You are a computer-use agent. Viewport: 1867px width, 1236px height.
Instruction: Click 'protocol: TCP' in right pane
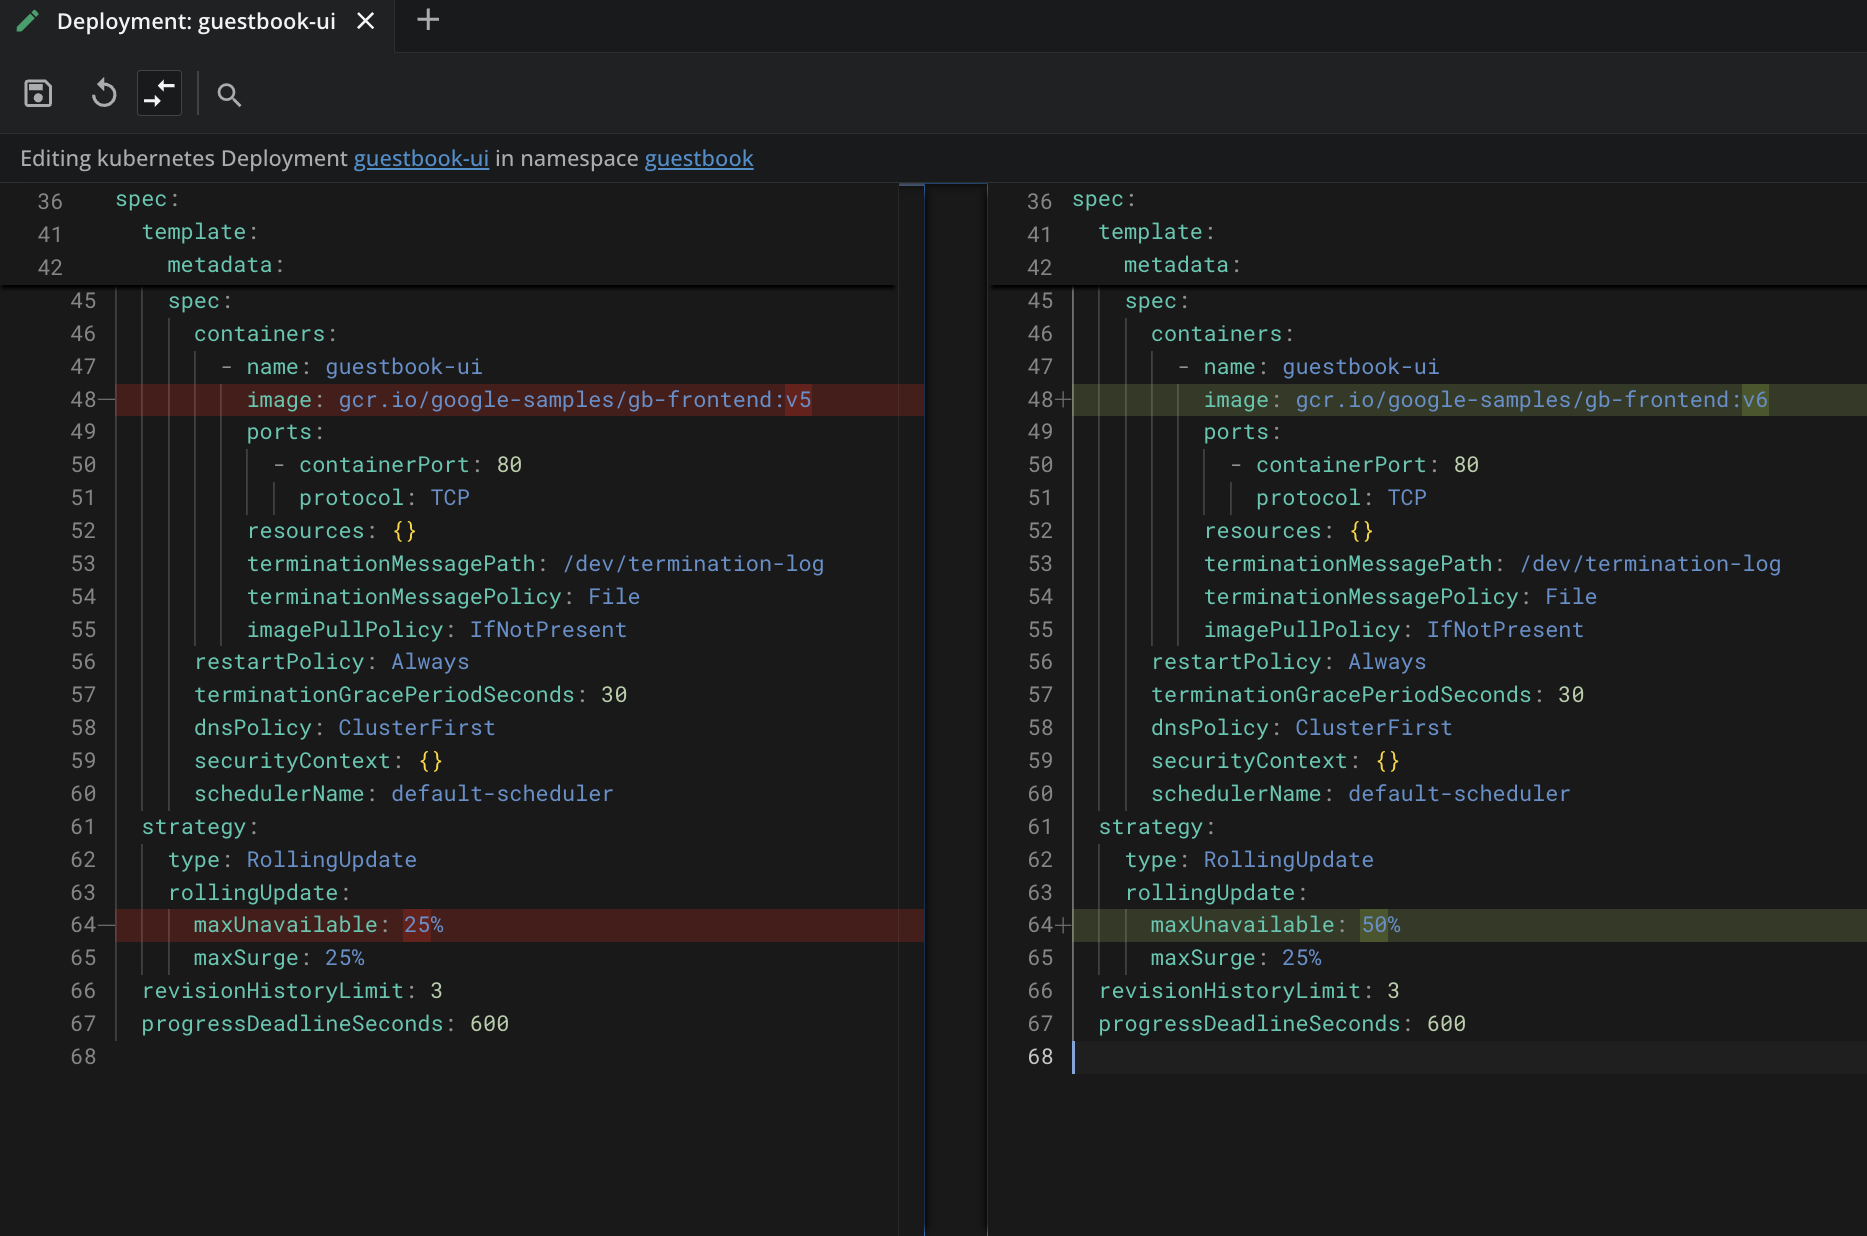coord(1341,498)
